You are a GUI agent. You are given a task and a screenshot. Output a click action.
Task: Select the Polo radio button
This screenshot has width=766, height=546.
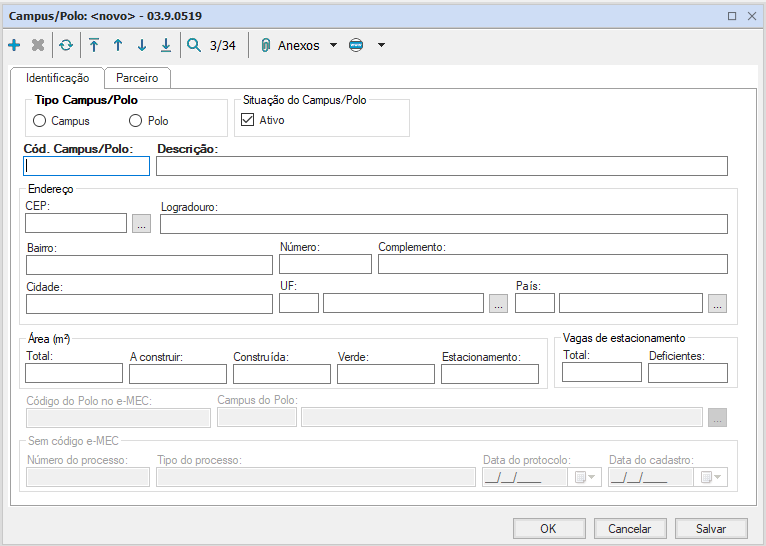pyautogui.click(x=136, y=121)
